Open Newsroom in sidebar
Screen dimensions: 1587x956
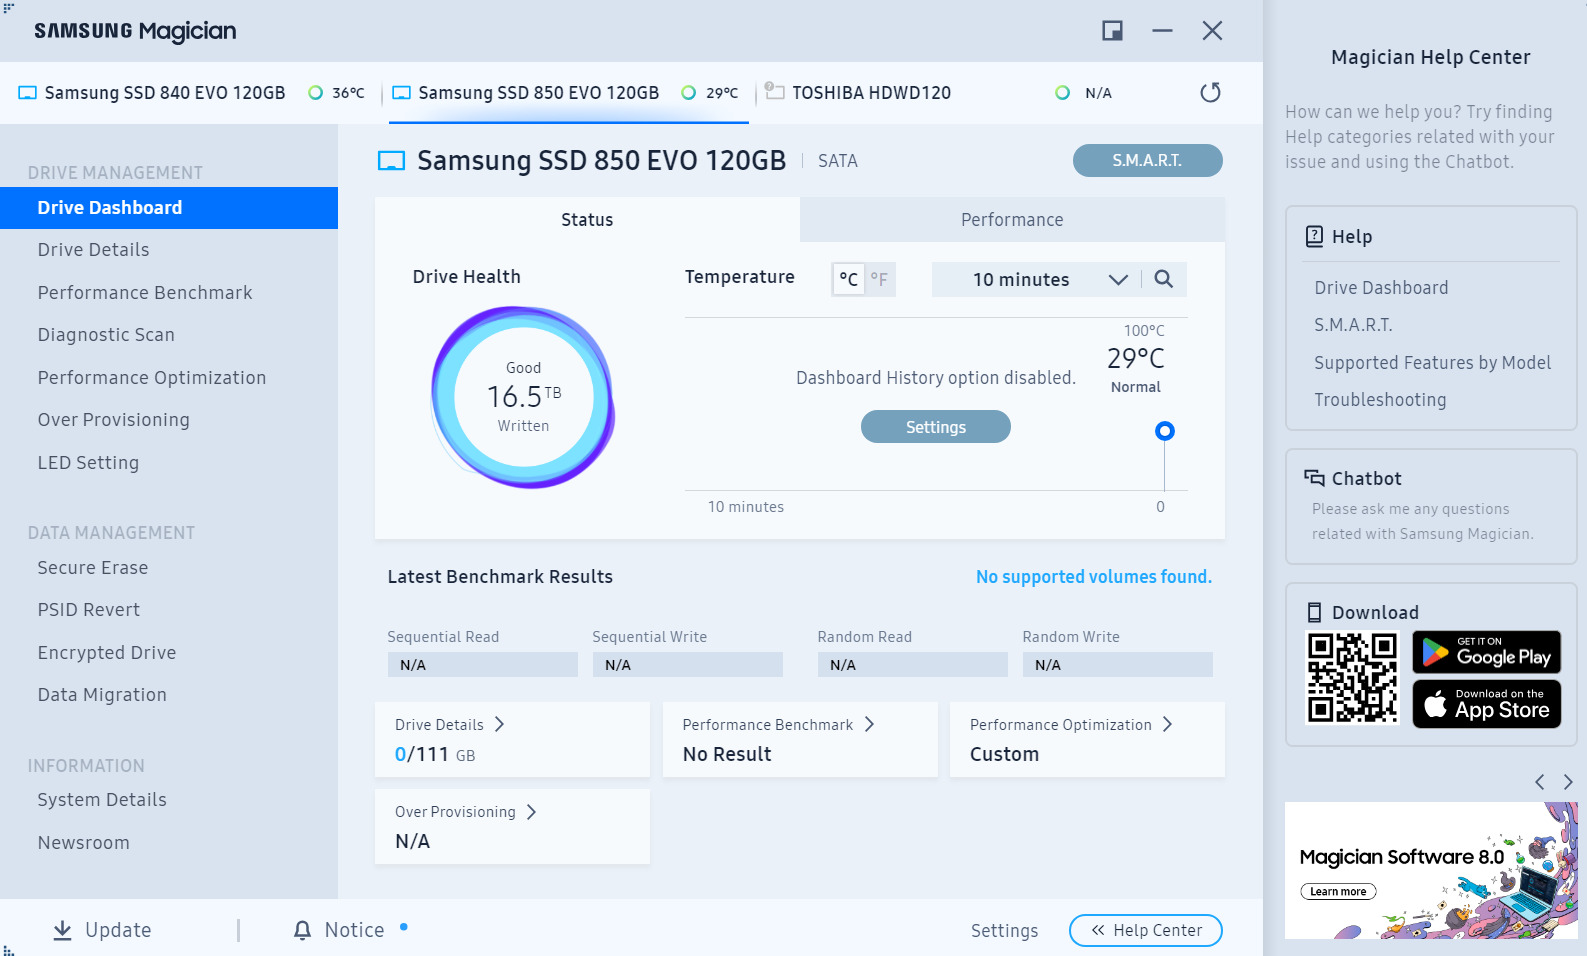point(169,843)
